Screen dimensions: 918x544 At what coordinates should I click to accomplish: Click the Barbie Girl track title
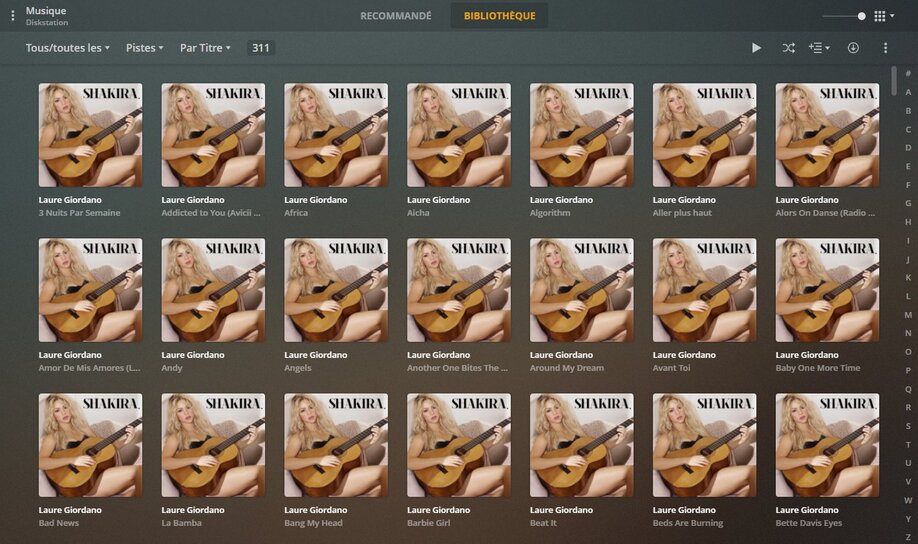[x=429, y=523]
